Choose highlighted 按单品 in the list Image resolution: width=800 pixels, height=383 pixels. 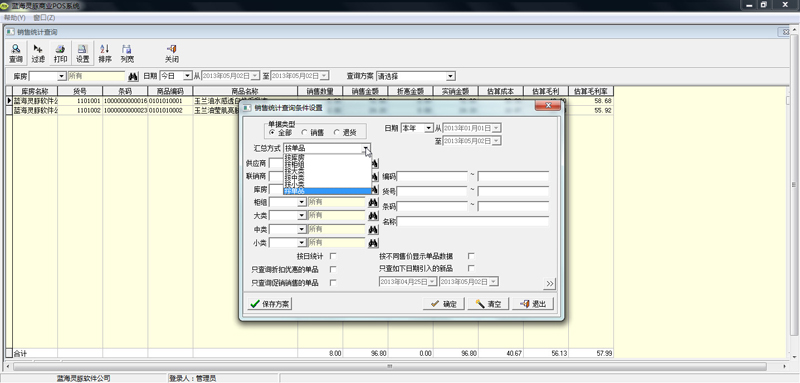[327, 191]
